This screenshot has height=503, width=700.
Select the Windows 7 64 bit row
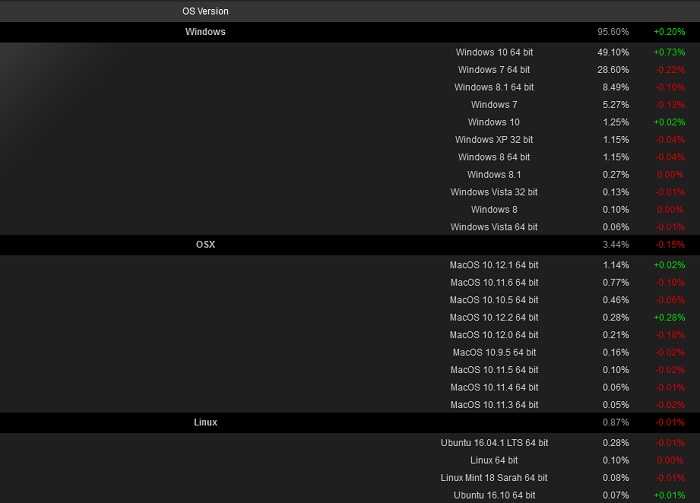494,70
